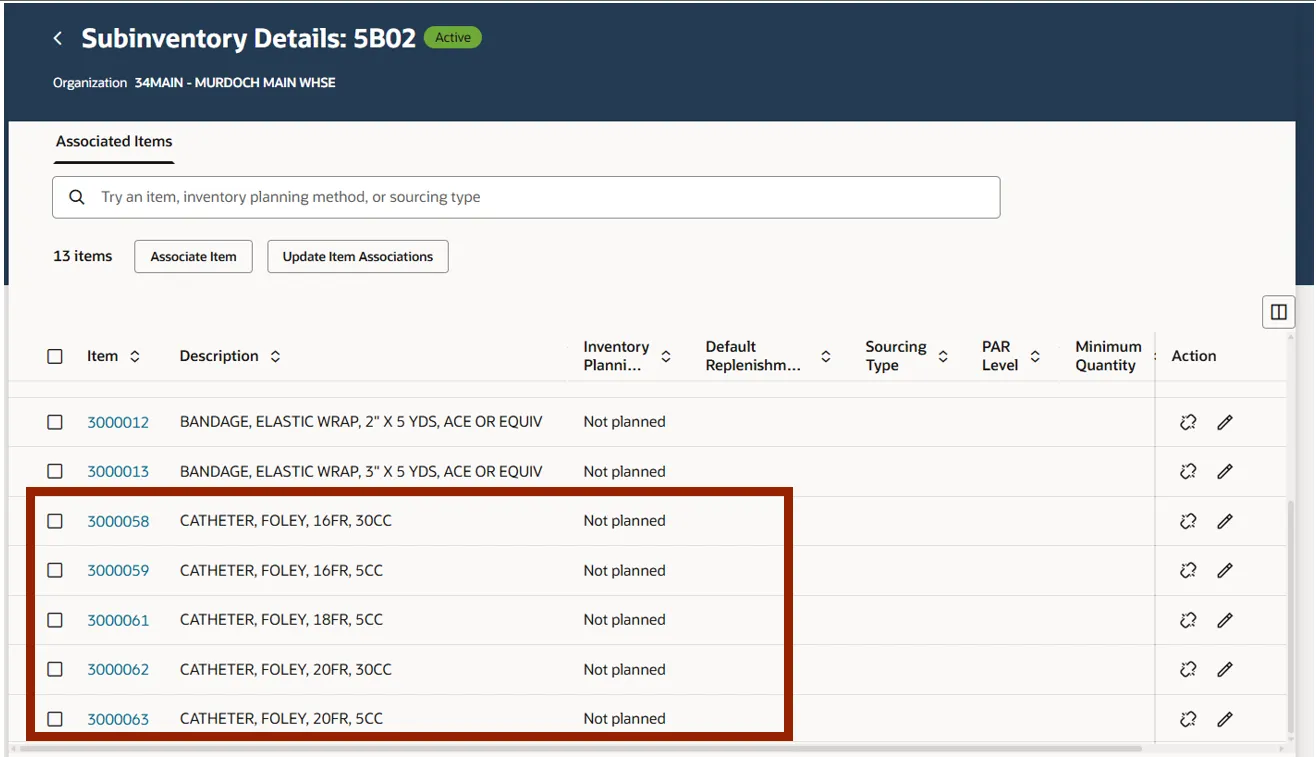Click the unlink icon for item 3000062
The image size is (1316, 757).
click(1188, 669)
